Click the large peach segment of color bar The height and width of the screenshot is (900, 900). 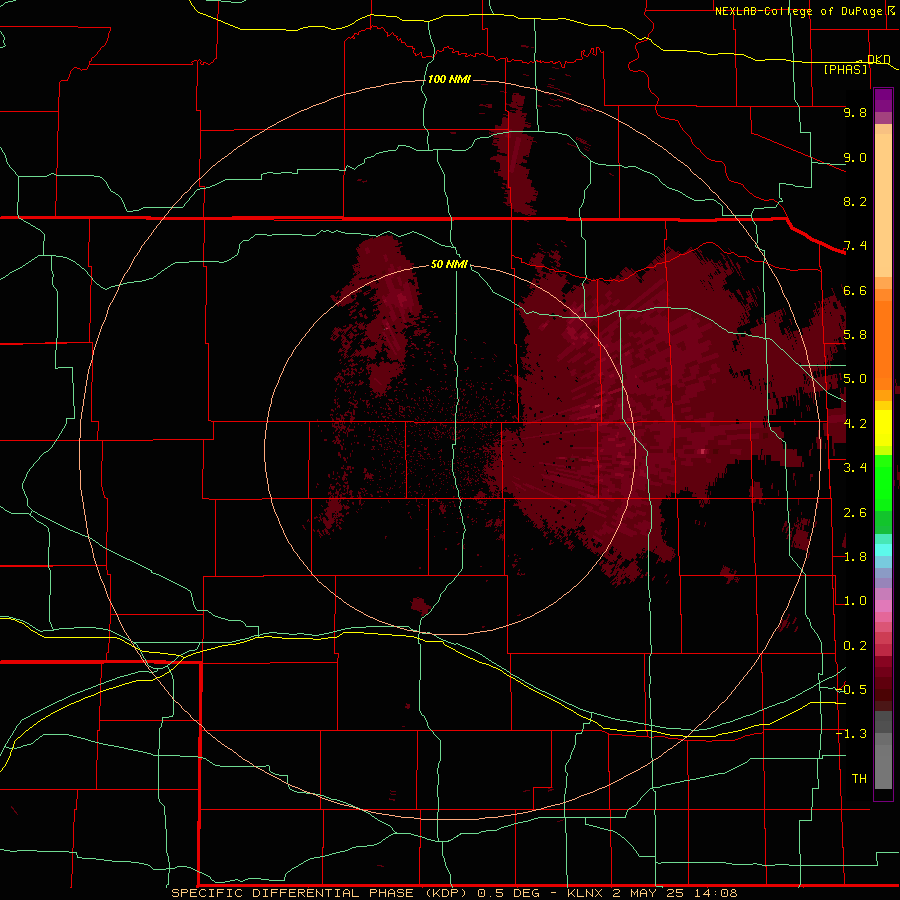(x=883, y=205)
